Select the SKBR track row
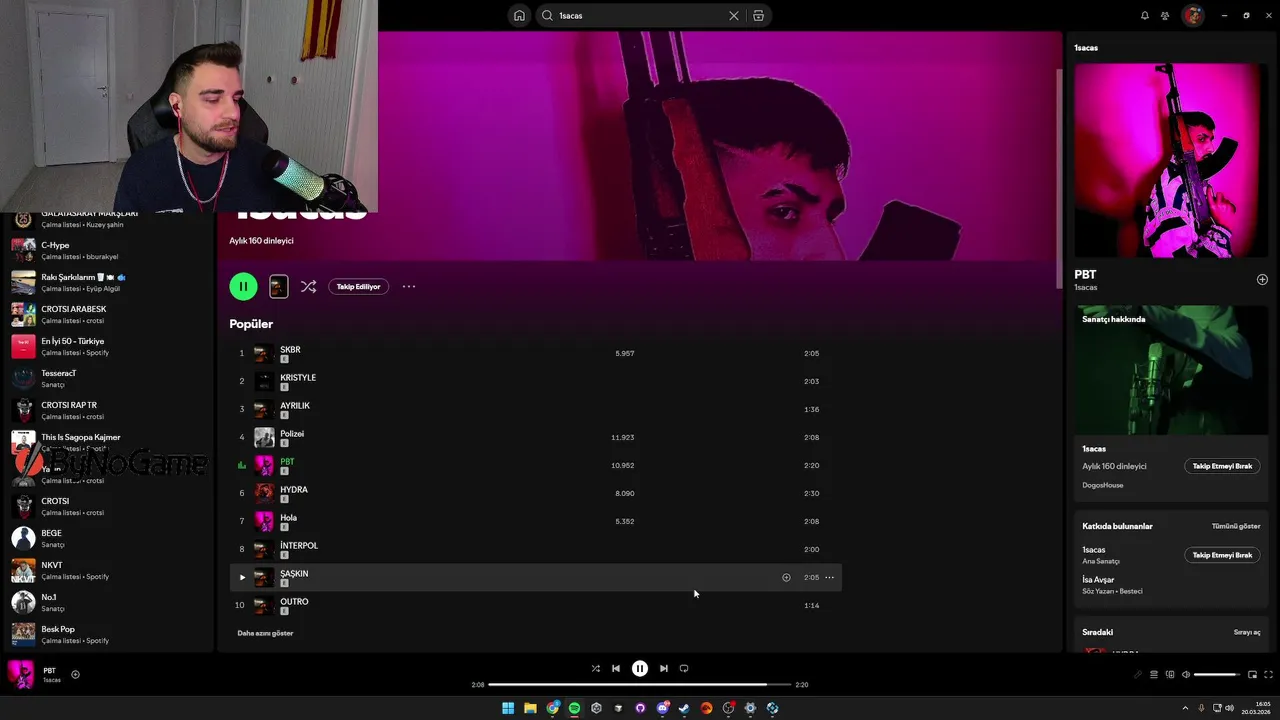 tap(535, 353)
